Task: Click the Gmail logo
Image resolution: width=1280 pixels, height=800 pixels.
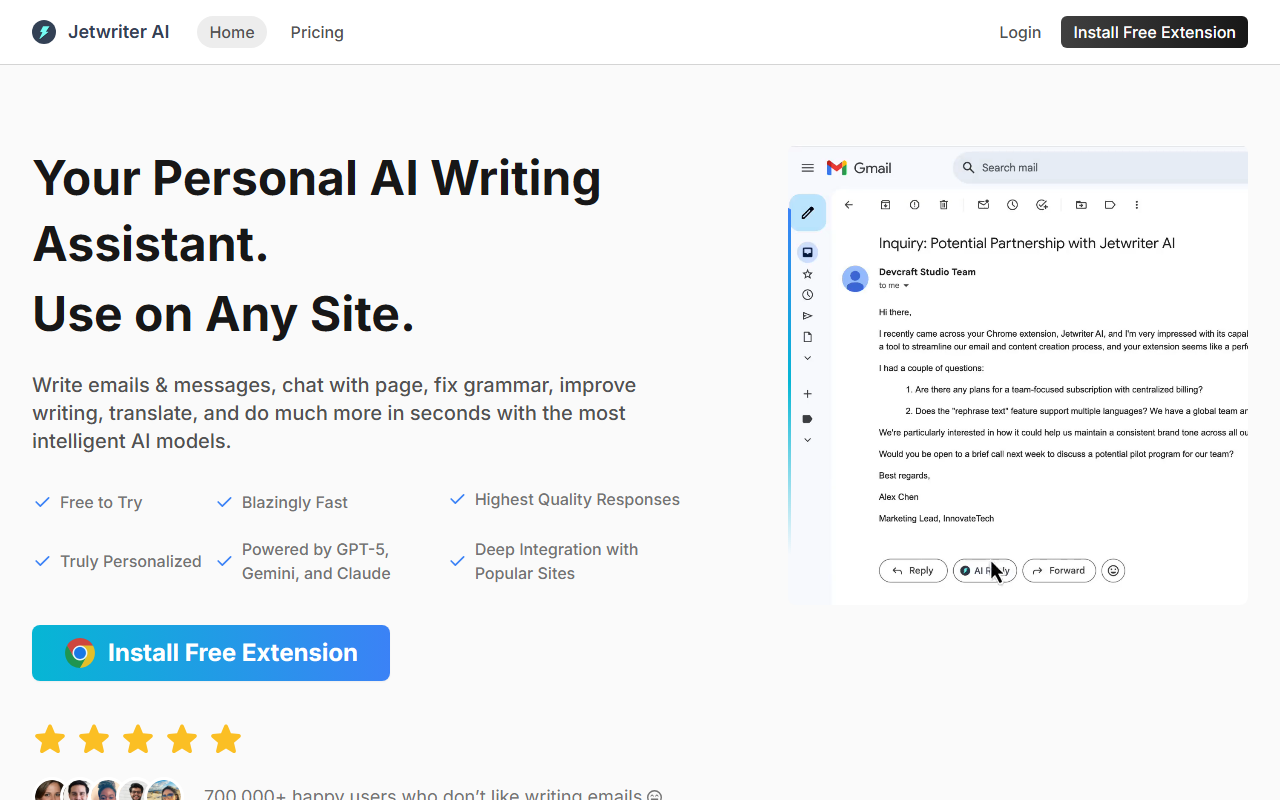Action: 859,168
